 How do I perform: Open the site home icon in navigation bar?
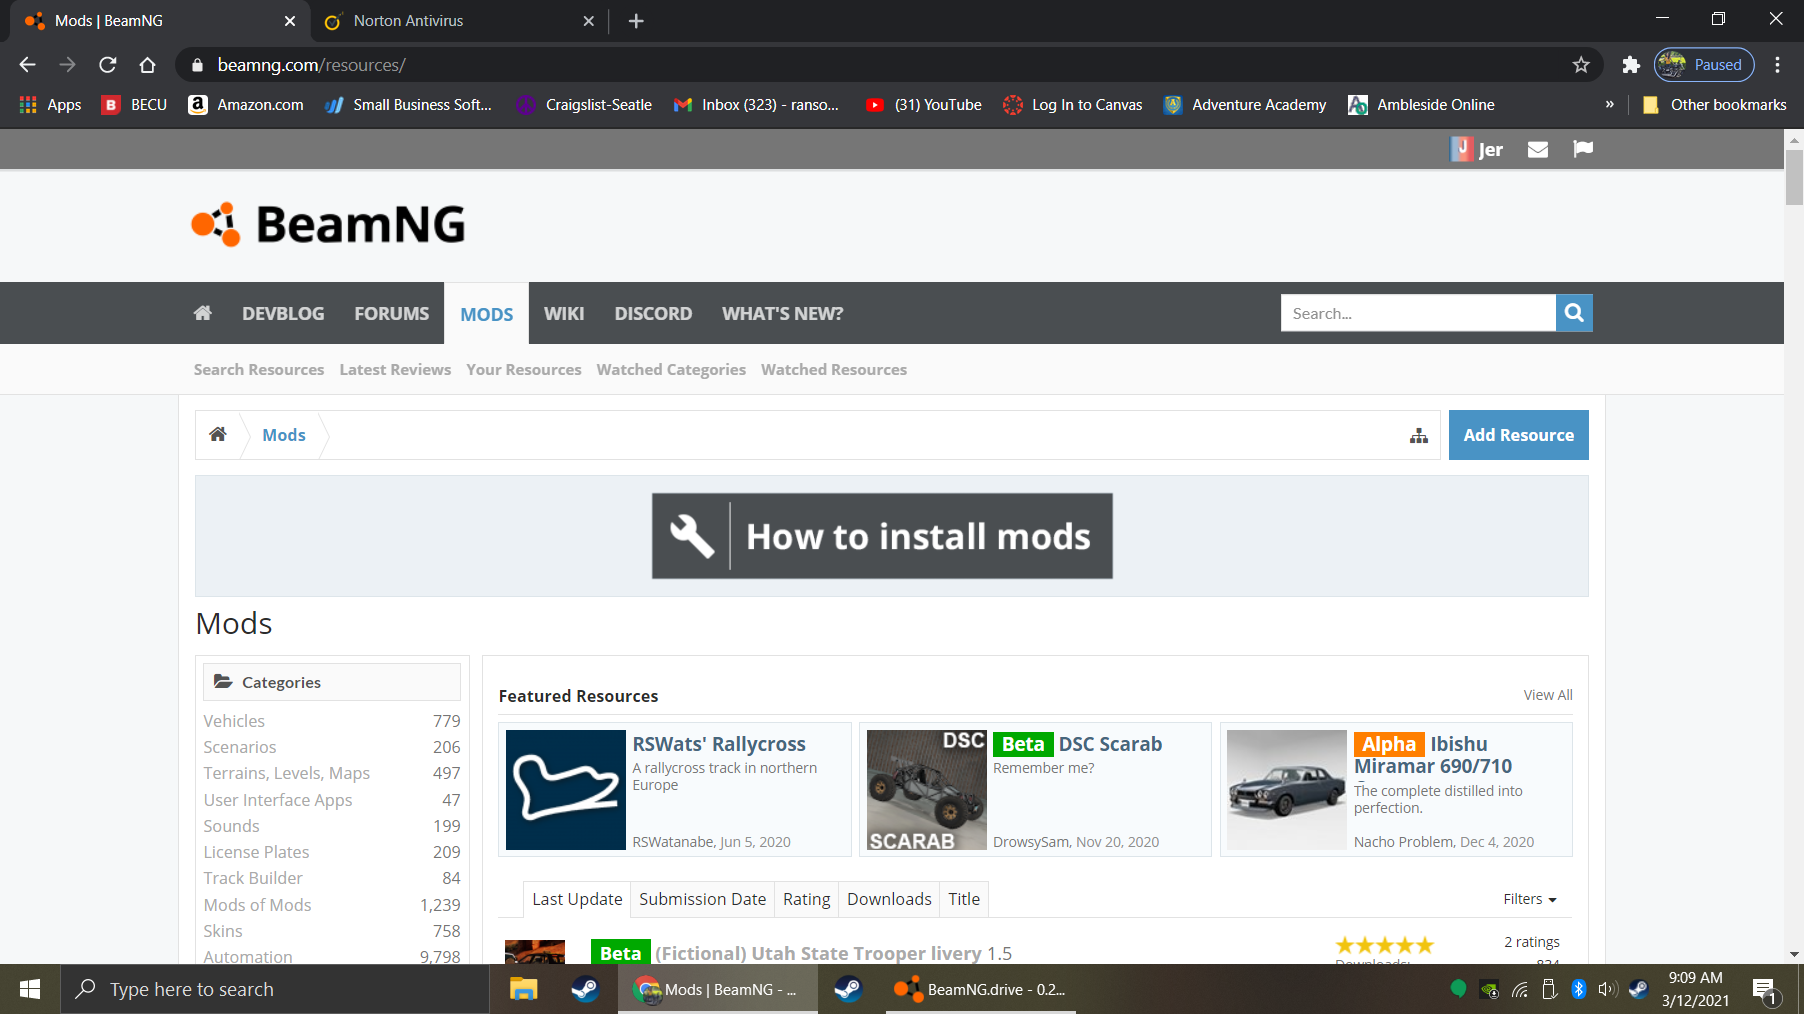(x=203, y=313)
